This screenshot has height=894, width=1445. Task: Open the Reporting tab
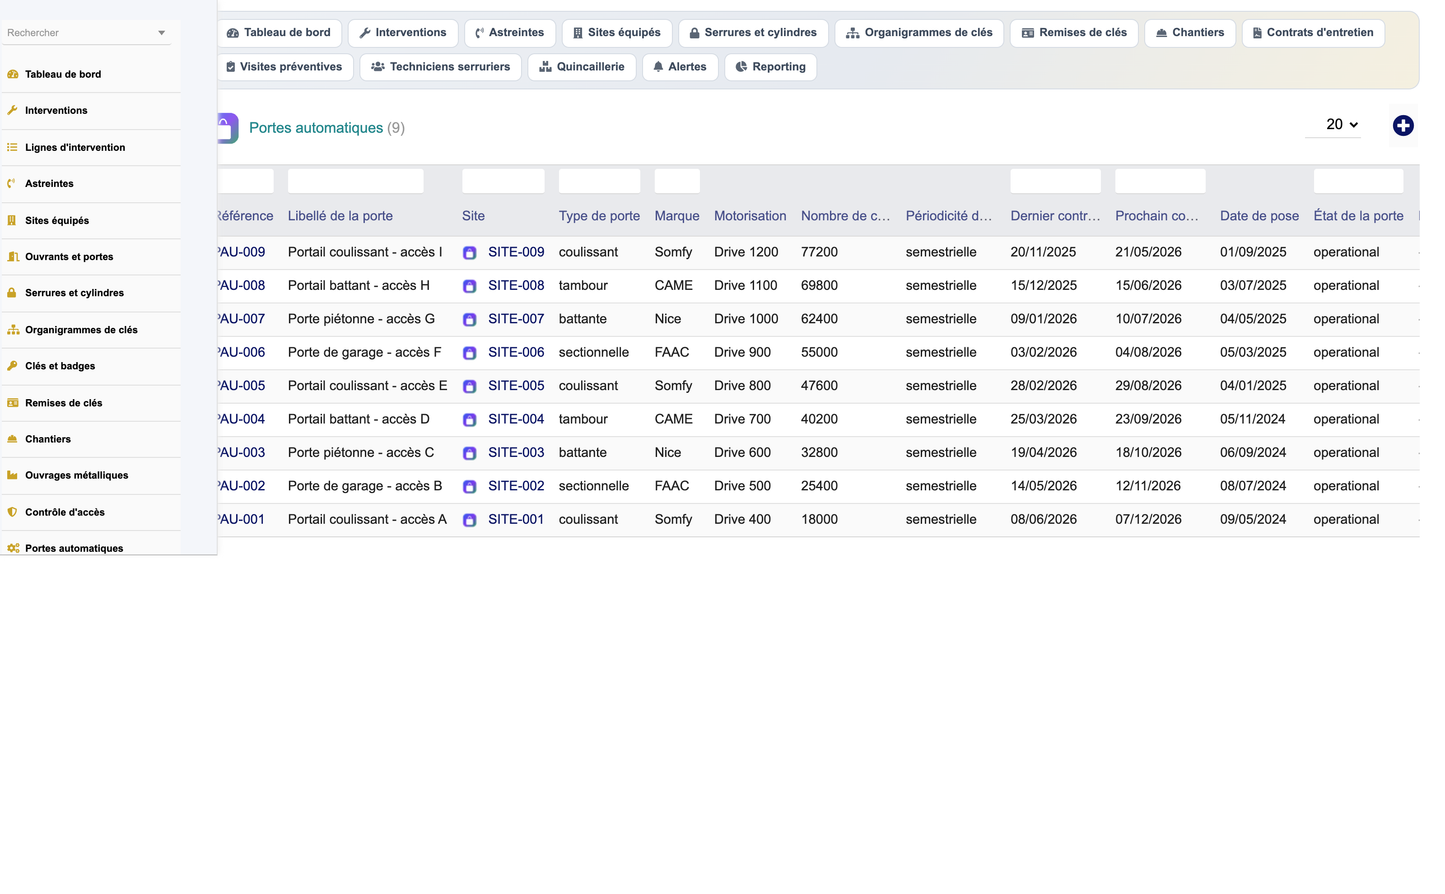click(x=770, y=67)
